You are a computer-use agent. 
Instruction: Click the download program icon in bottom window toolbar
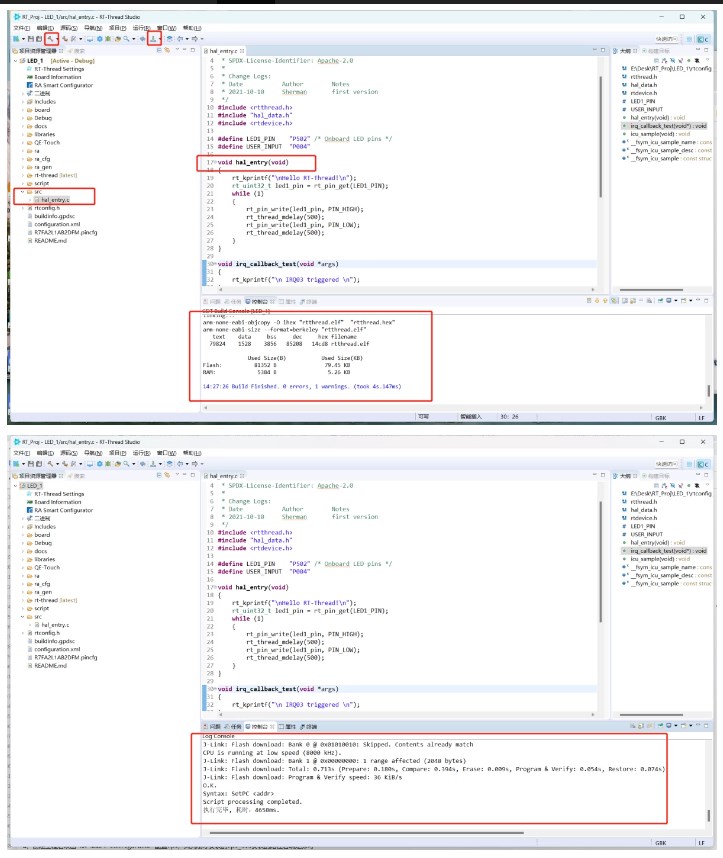coord(153,463)
